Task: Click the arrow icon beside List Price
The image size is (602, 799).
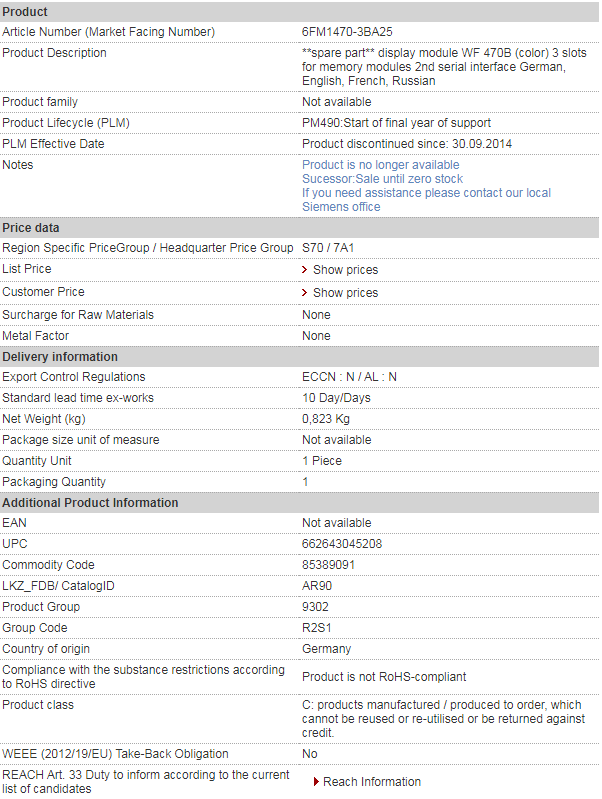Action: 305,270
